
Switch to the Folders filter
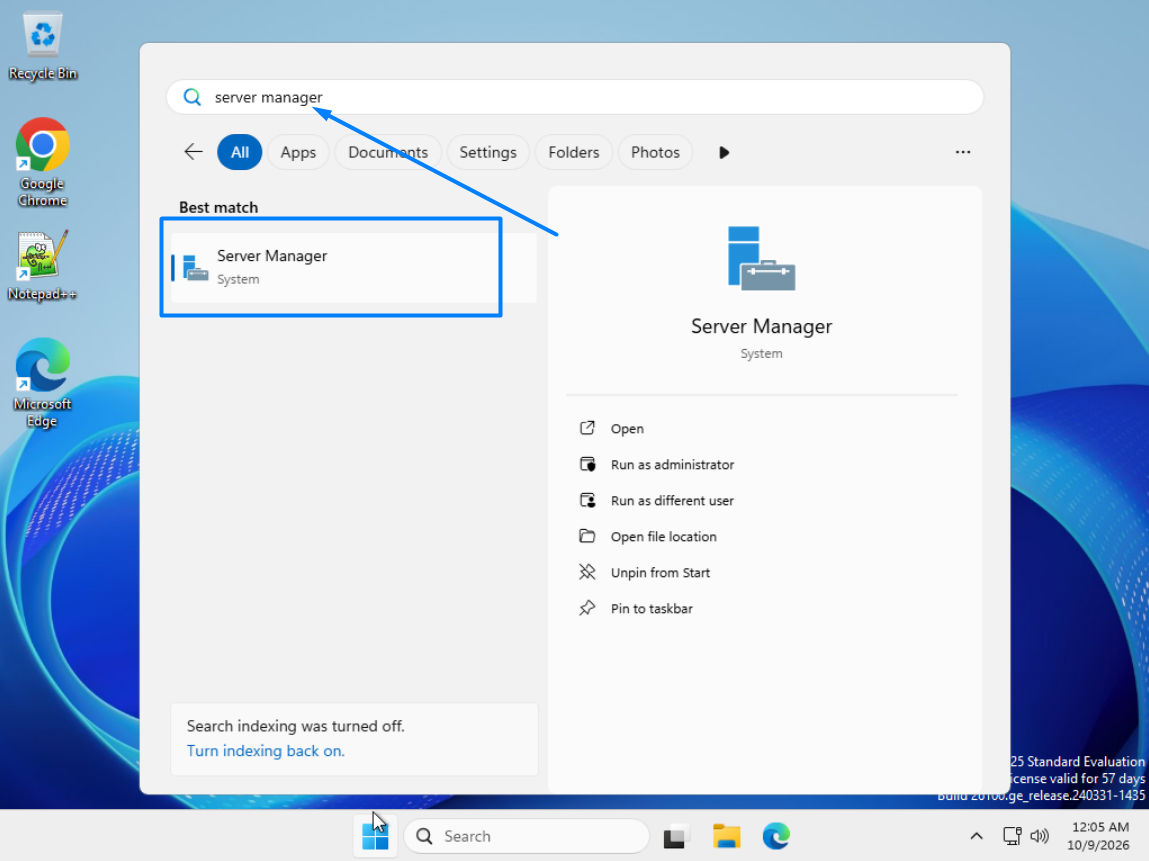[574, 152]
